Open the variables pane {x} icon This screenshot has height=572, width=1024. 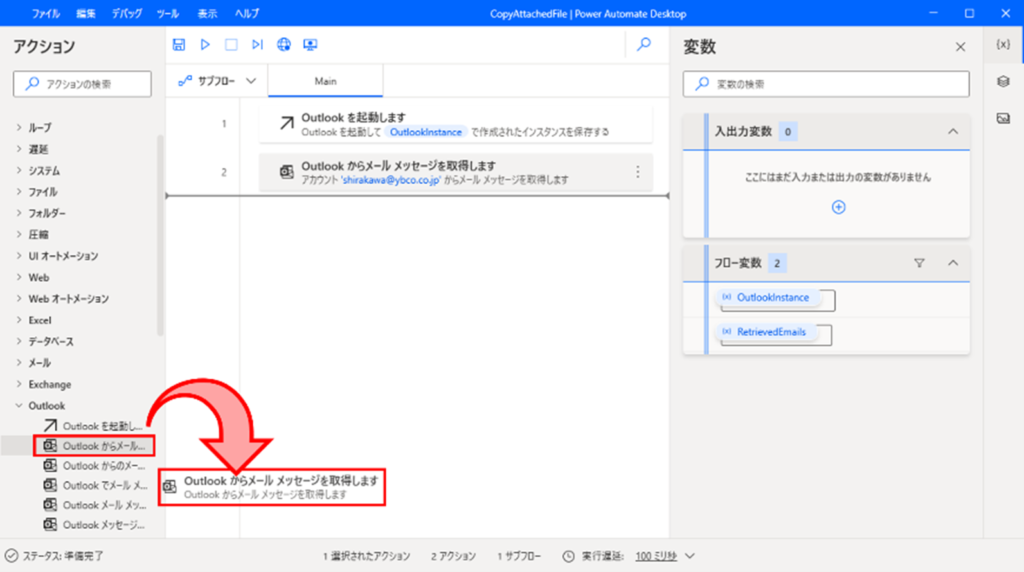point(1003,44)
